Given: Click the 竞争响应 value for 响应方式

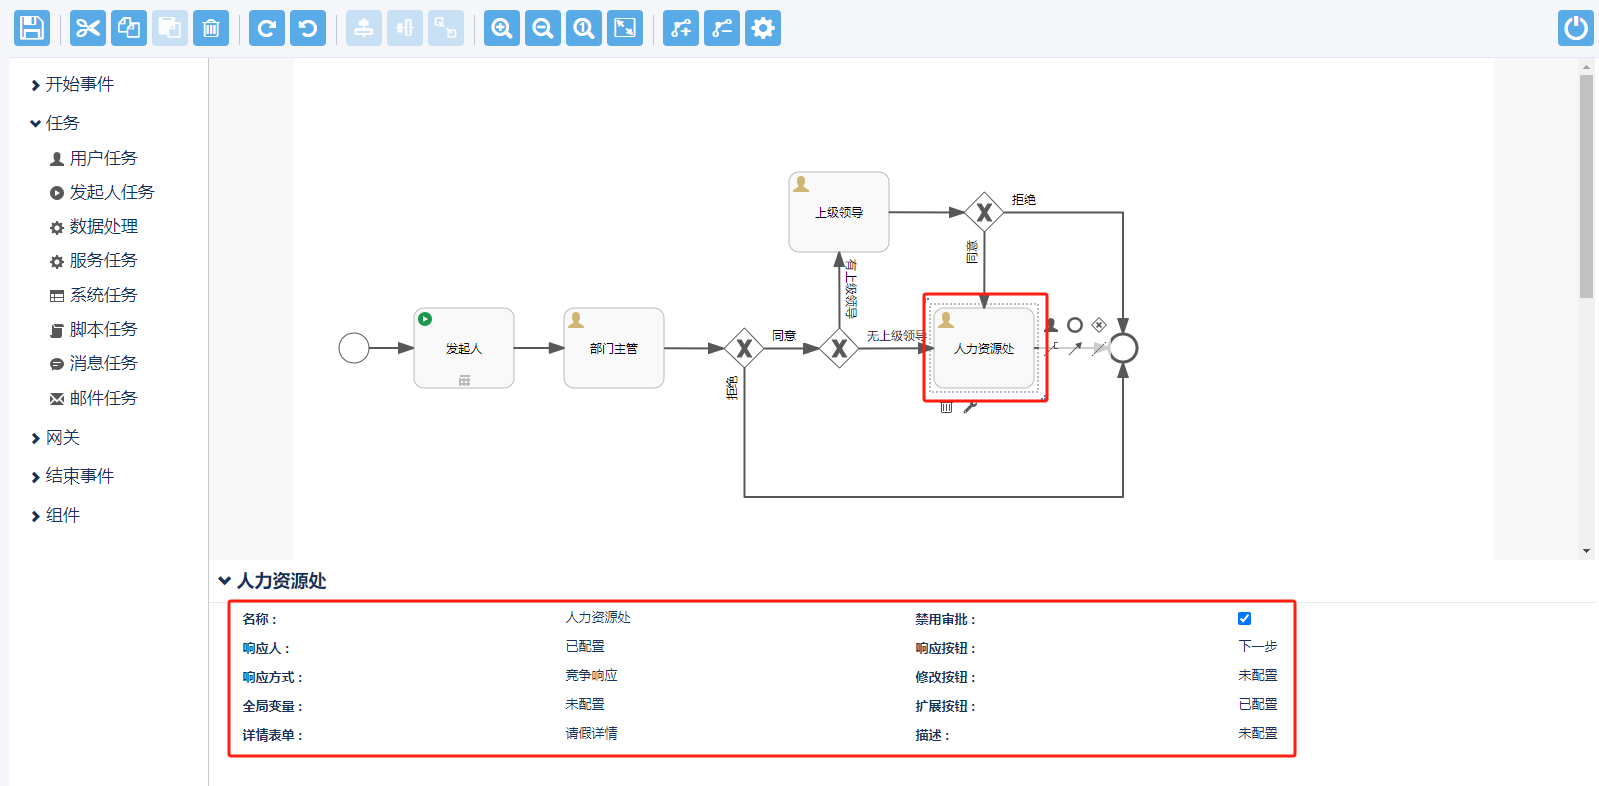Looking at the screenshot, I should point(591,676).
